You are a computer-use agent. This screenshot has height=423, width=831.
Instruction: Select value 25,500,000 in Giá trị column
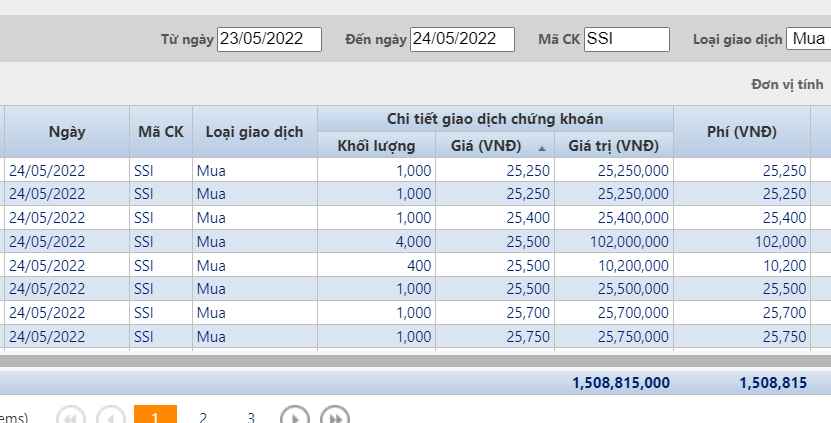tap(633, 289)
